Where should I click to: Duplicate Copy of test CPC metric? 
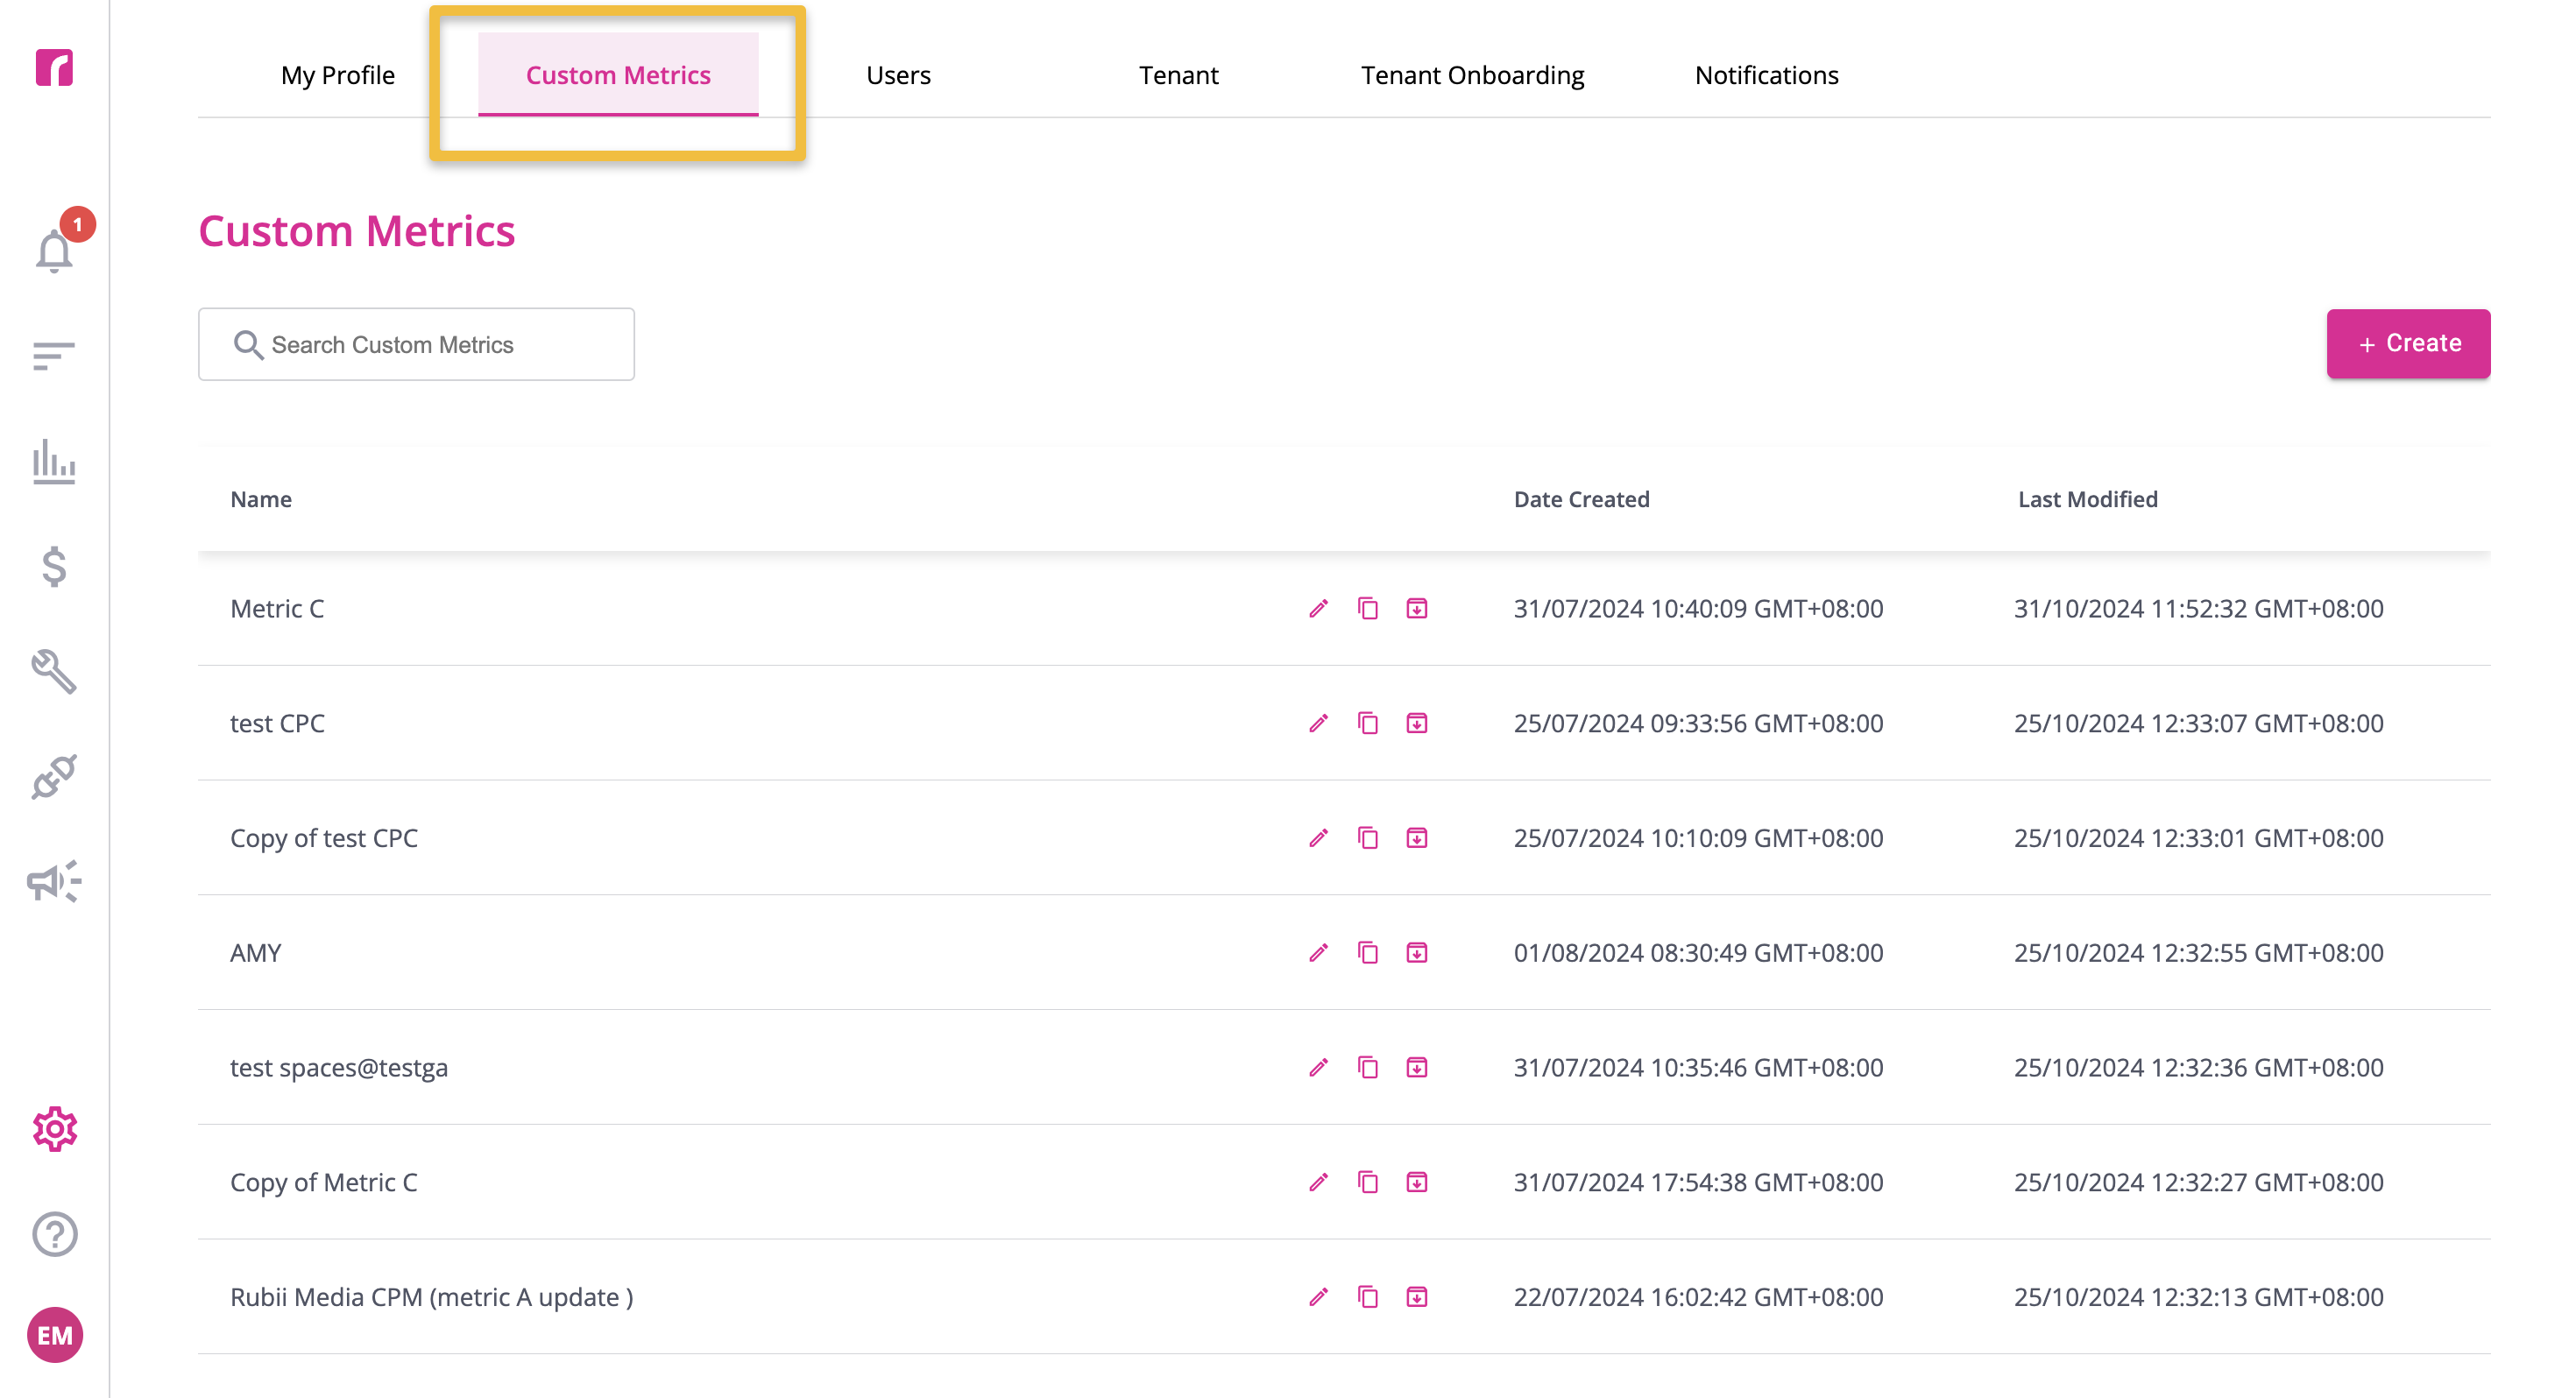1368,838
